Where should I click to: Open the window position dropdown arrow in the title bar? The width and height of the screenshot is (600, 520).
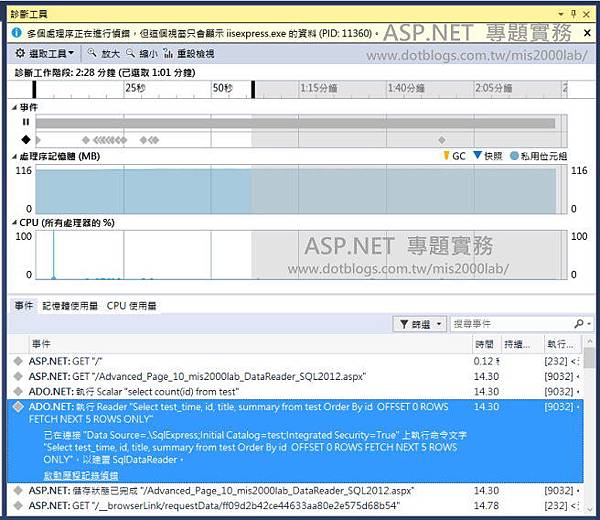pyautogui.click(x=561, y=14)
